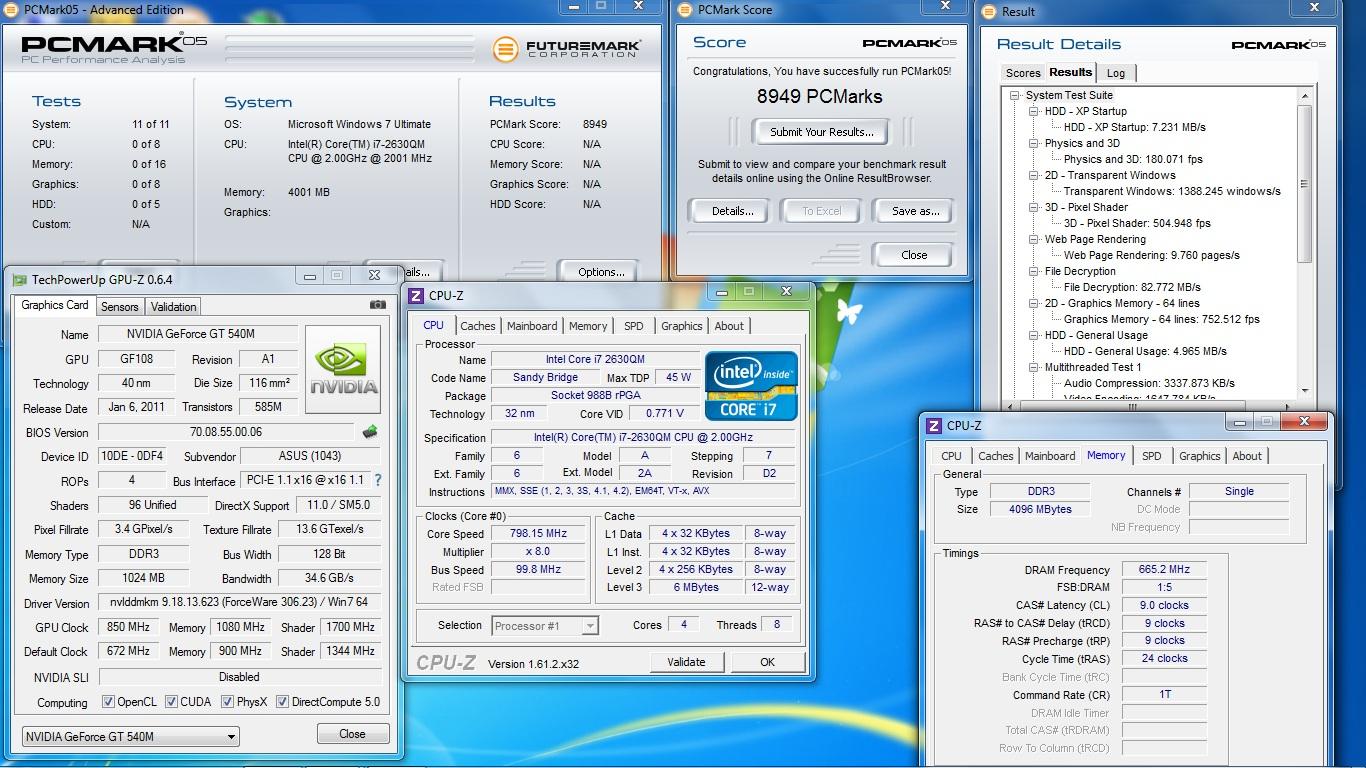1366x768 pixels.
Task: Select Audio Compression result row
Action: (1149, 383)
